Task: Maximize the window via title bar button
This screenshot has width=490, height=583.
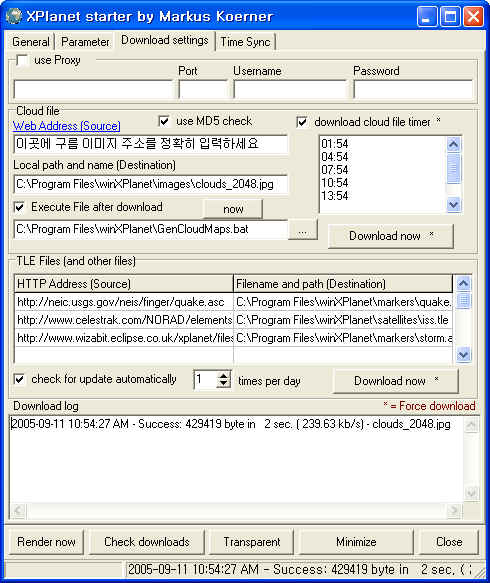Action: click(x=450, y=17)
